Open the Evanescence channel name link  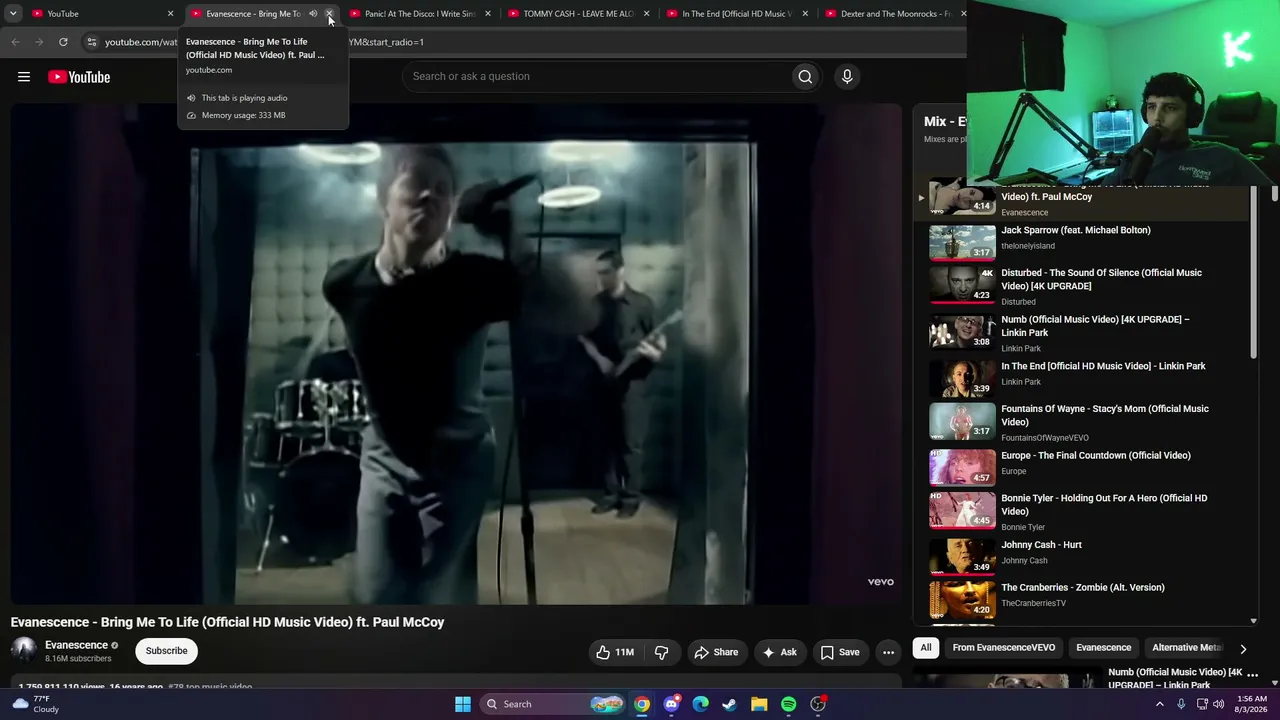click(x=76, y=645)
